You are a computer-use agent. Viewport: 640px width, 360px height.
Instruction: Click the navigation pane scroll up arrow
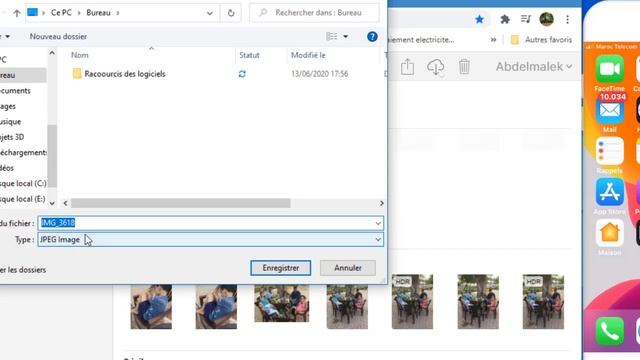(52, 53)
